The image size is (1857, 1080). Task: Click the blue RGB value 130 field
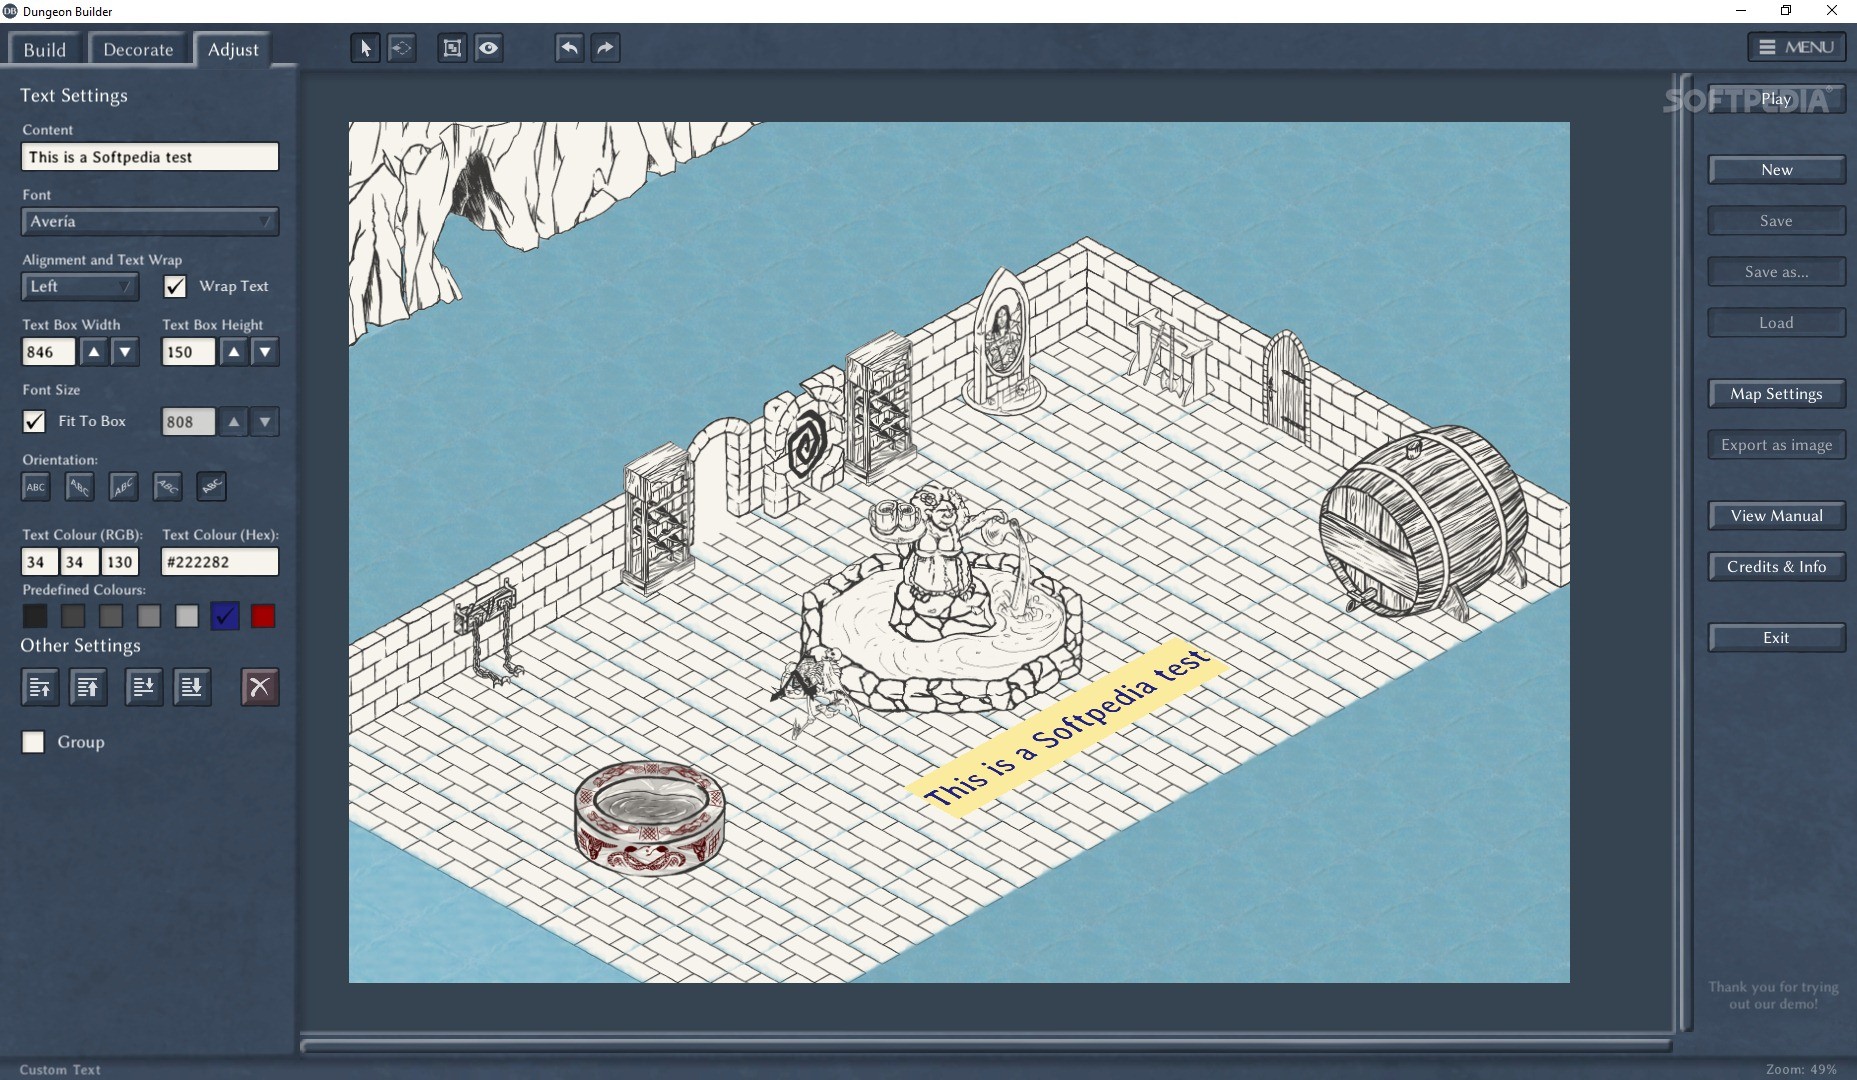[x=120, y=562]
